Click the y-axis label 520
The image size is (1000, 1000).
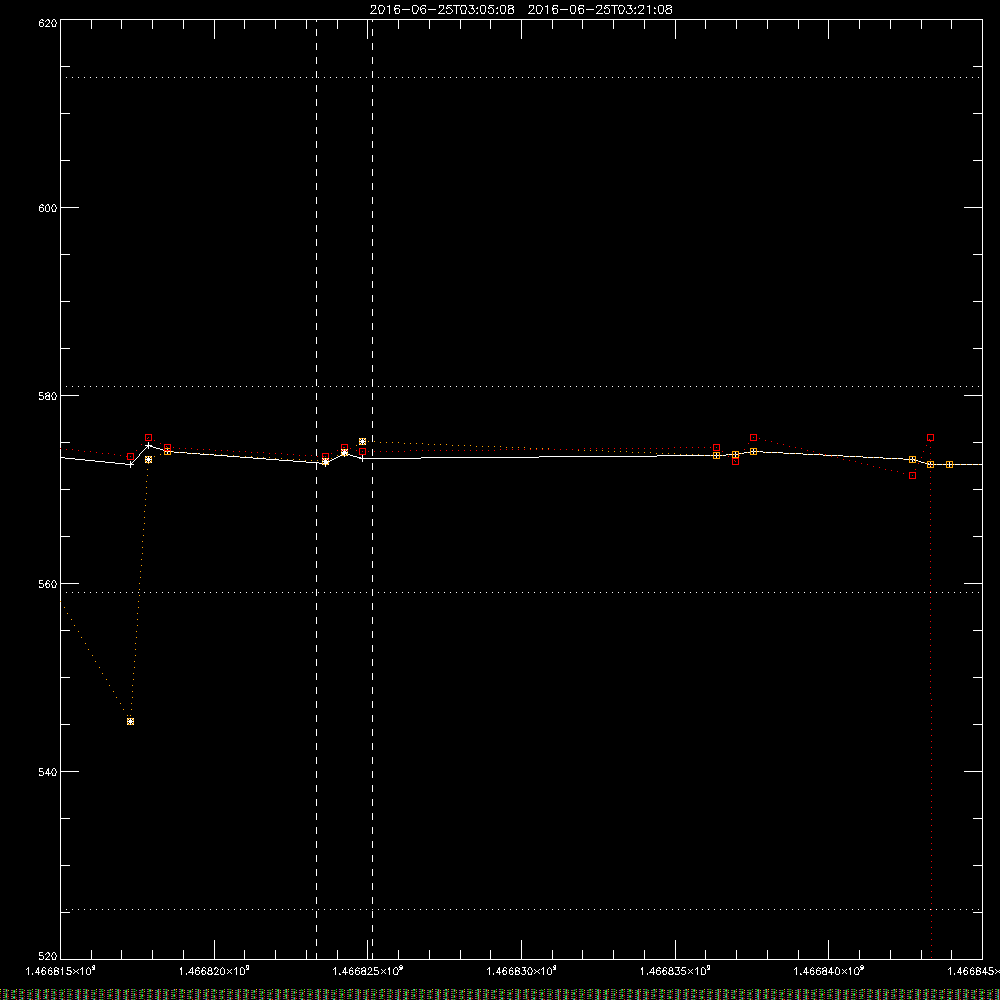[x=48, y=955]
